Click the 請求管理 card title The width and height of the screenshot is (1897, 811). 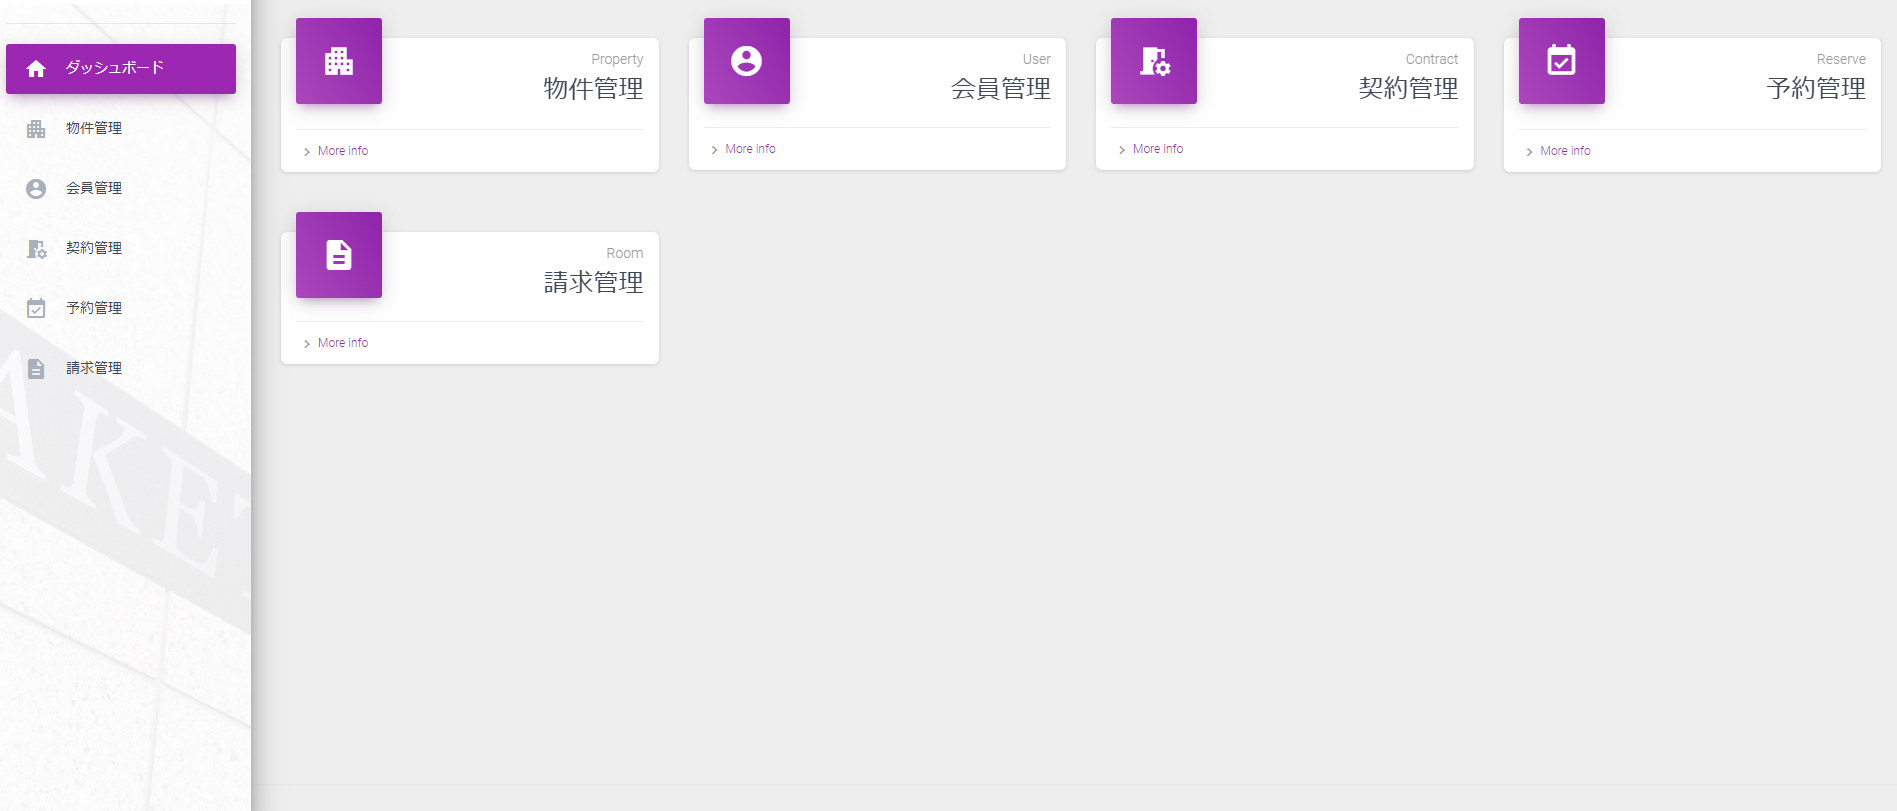(x=593, y=283)
